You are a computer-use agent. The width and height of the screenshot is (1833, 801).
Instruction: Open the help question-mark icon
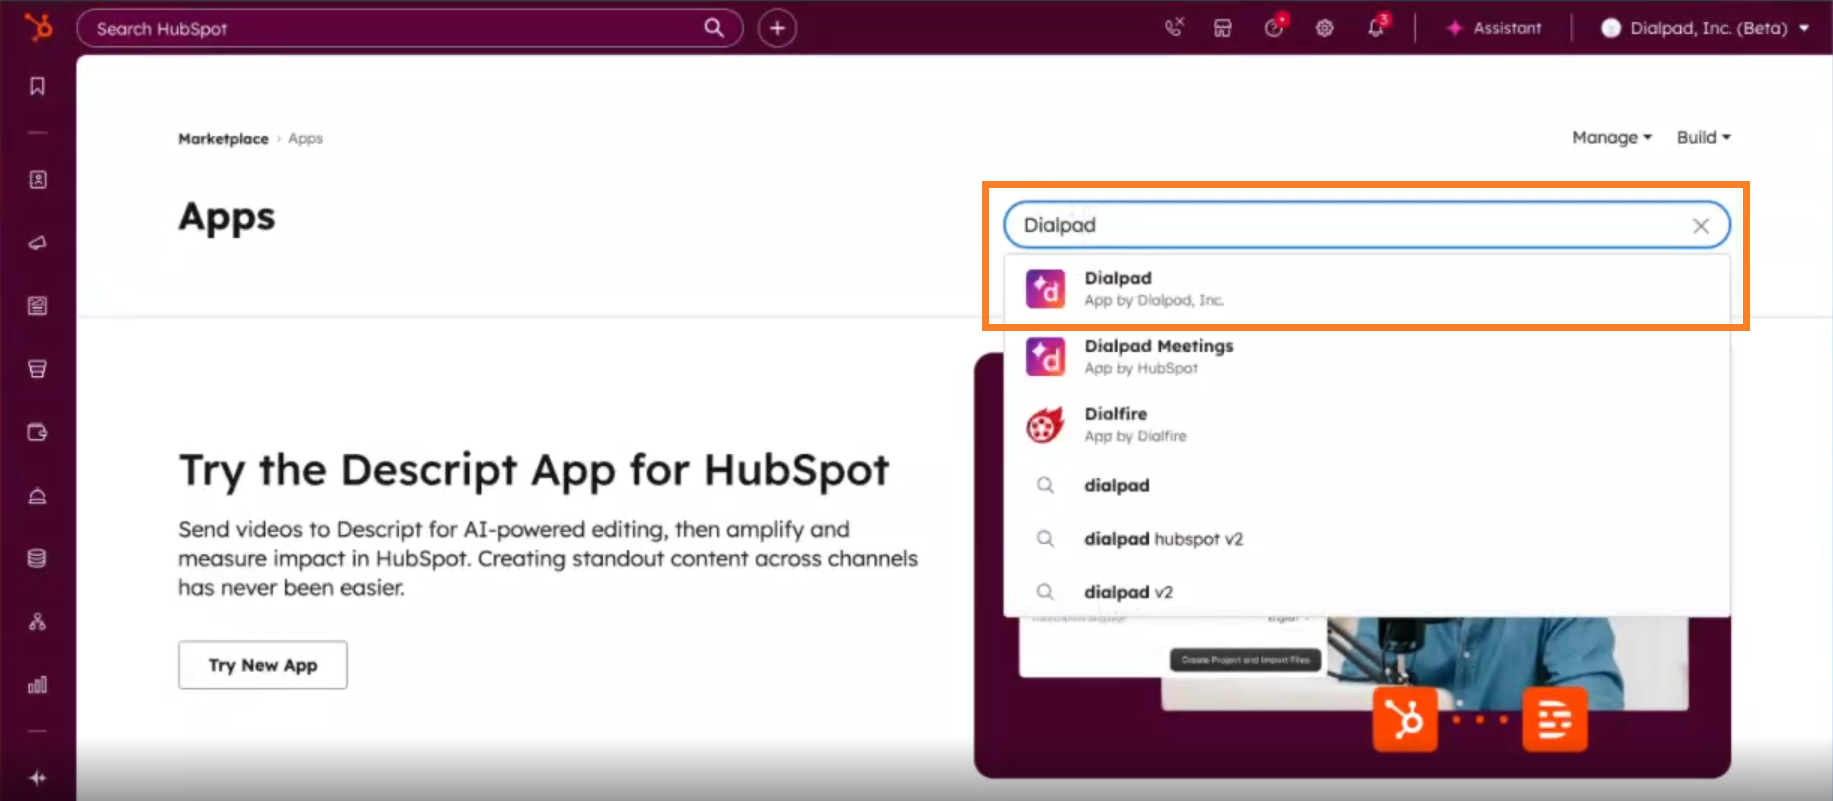[1274, 27]
